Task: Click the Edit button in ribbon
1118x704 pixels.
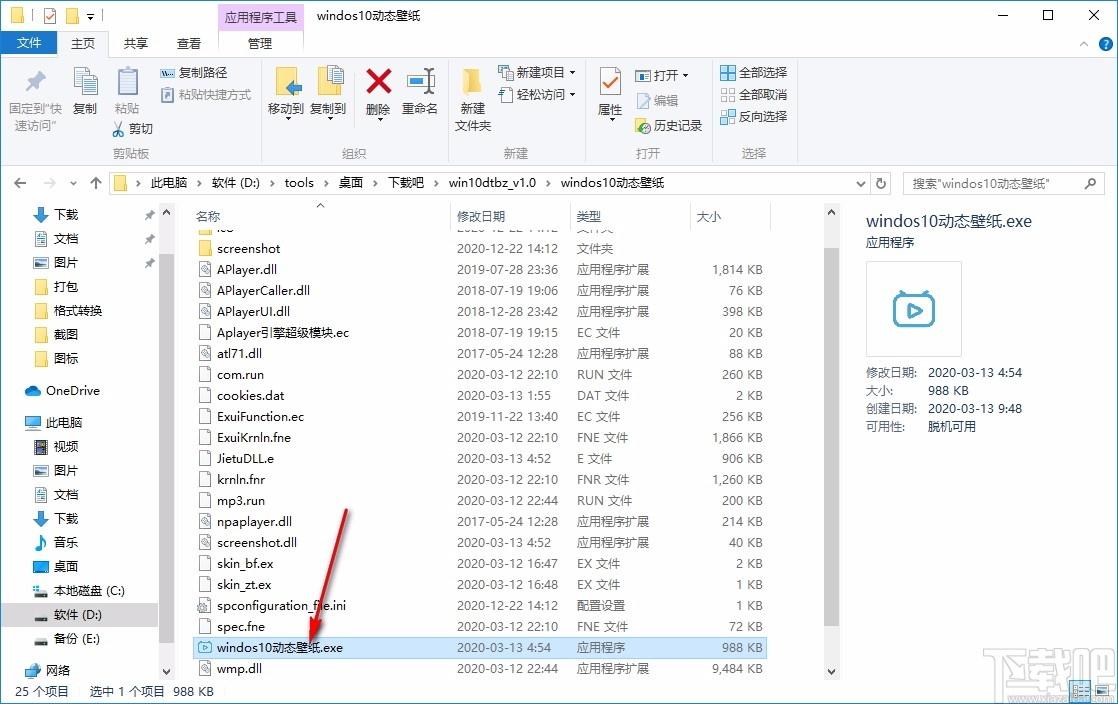Action: [x=657, y=101]
